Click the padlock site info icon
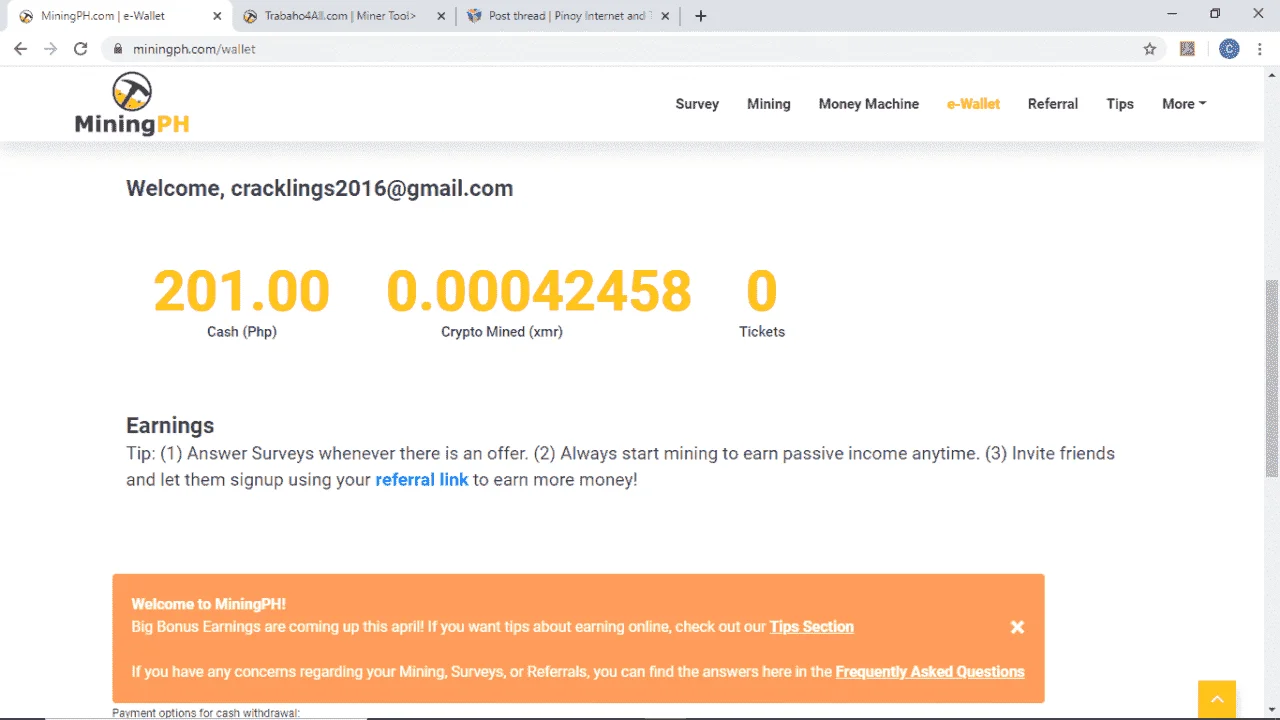Viewport: 1280px width, 720px height. pyautogui.click(x=118, y=49)
